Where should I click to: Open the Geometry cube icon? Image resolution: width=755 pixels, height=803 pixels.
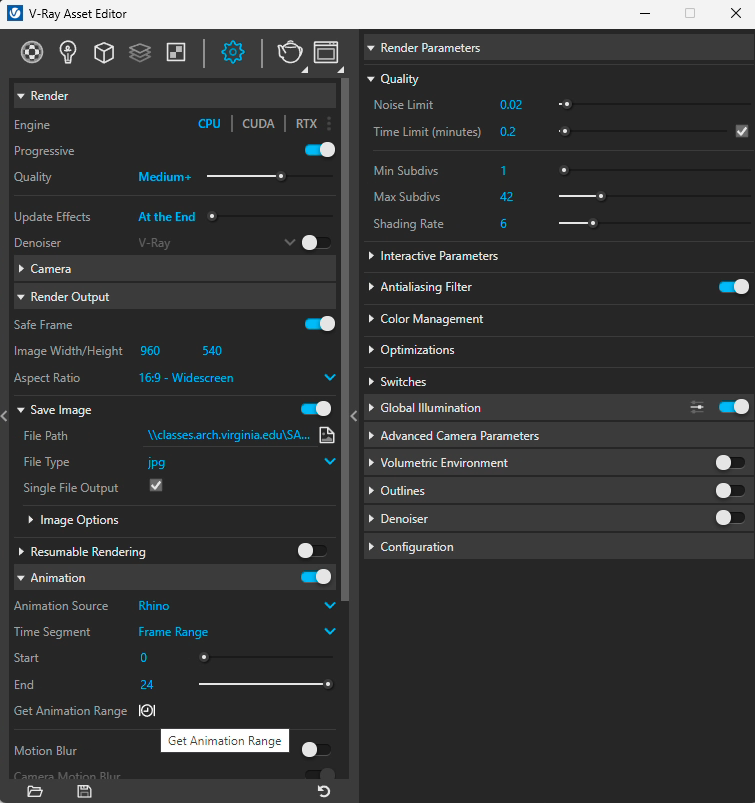coord(104,53)
